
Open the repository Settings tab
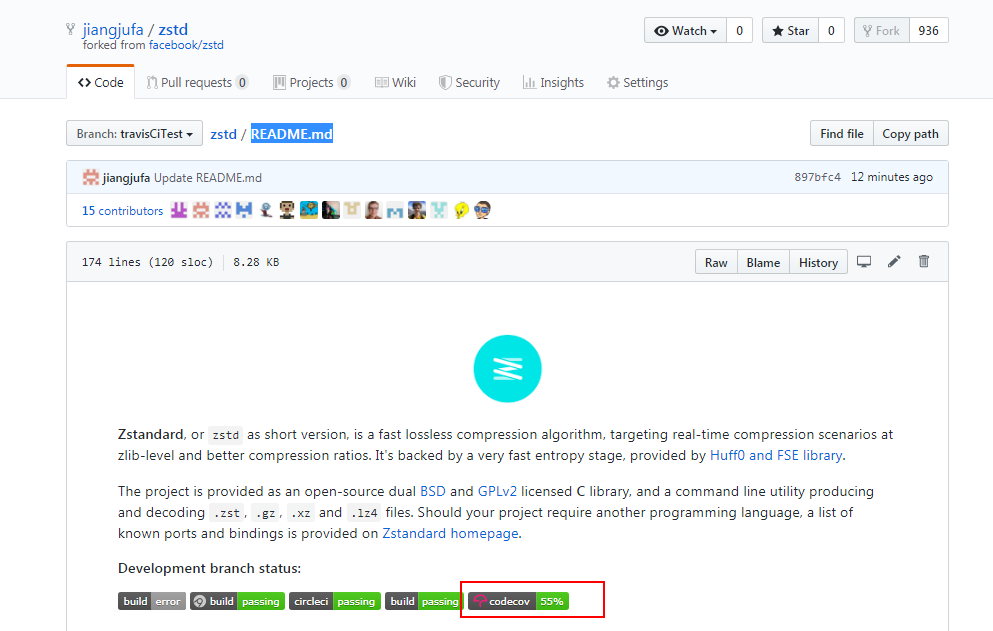click(637, 82)
